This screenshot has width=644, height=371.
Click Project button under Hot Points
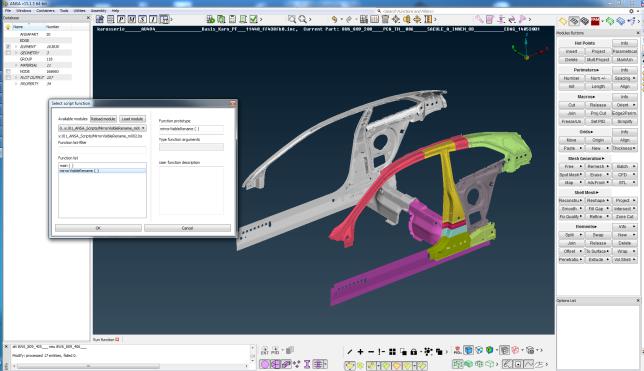598,52
